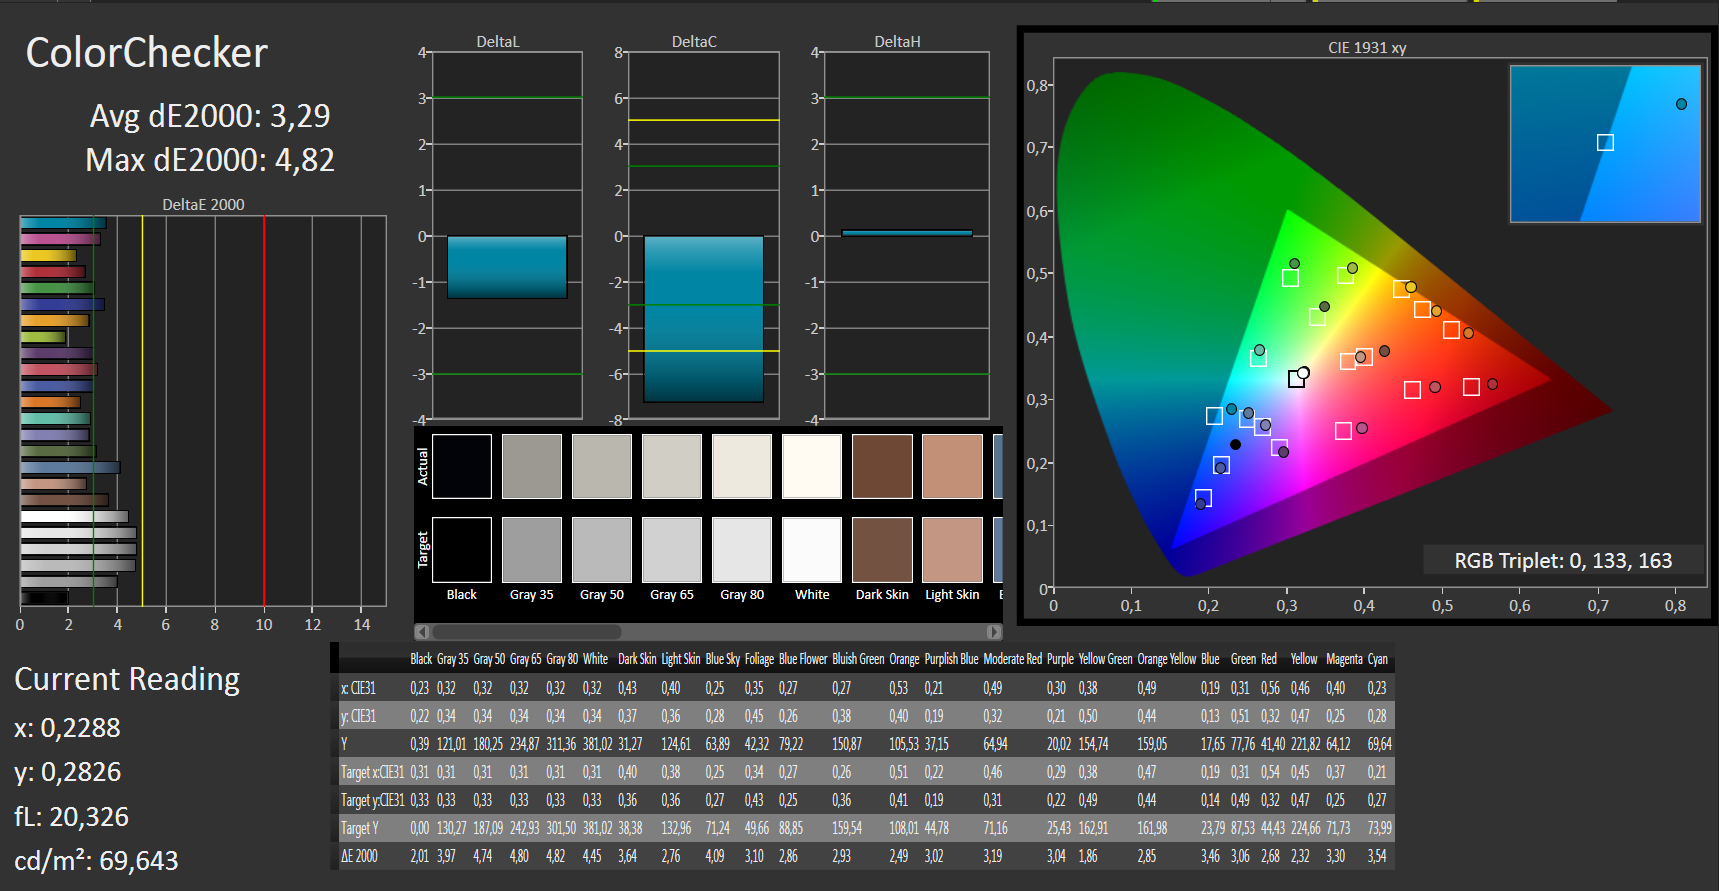Image resolution: width=1719 pixels, height=891 pixels.
Task: Select the Actual Black swatch
Action: click(x=462, y=466)
